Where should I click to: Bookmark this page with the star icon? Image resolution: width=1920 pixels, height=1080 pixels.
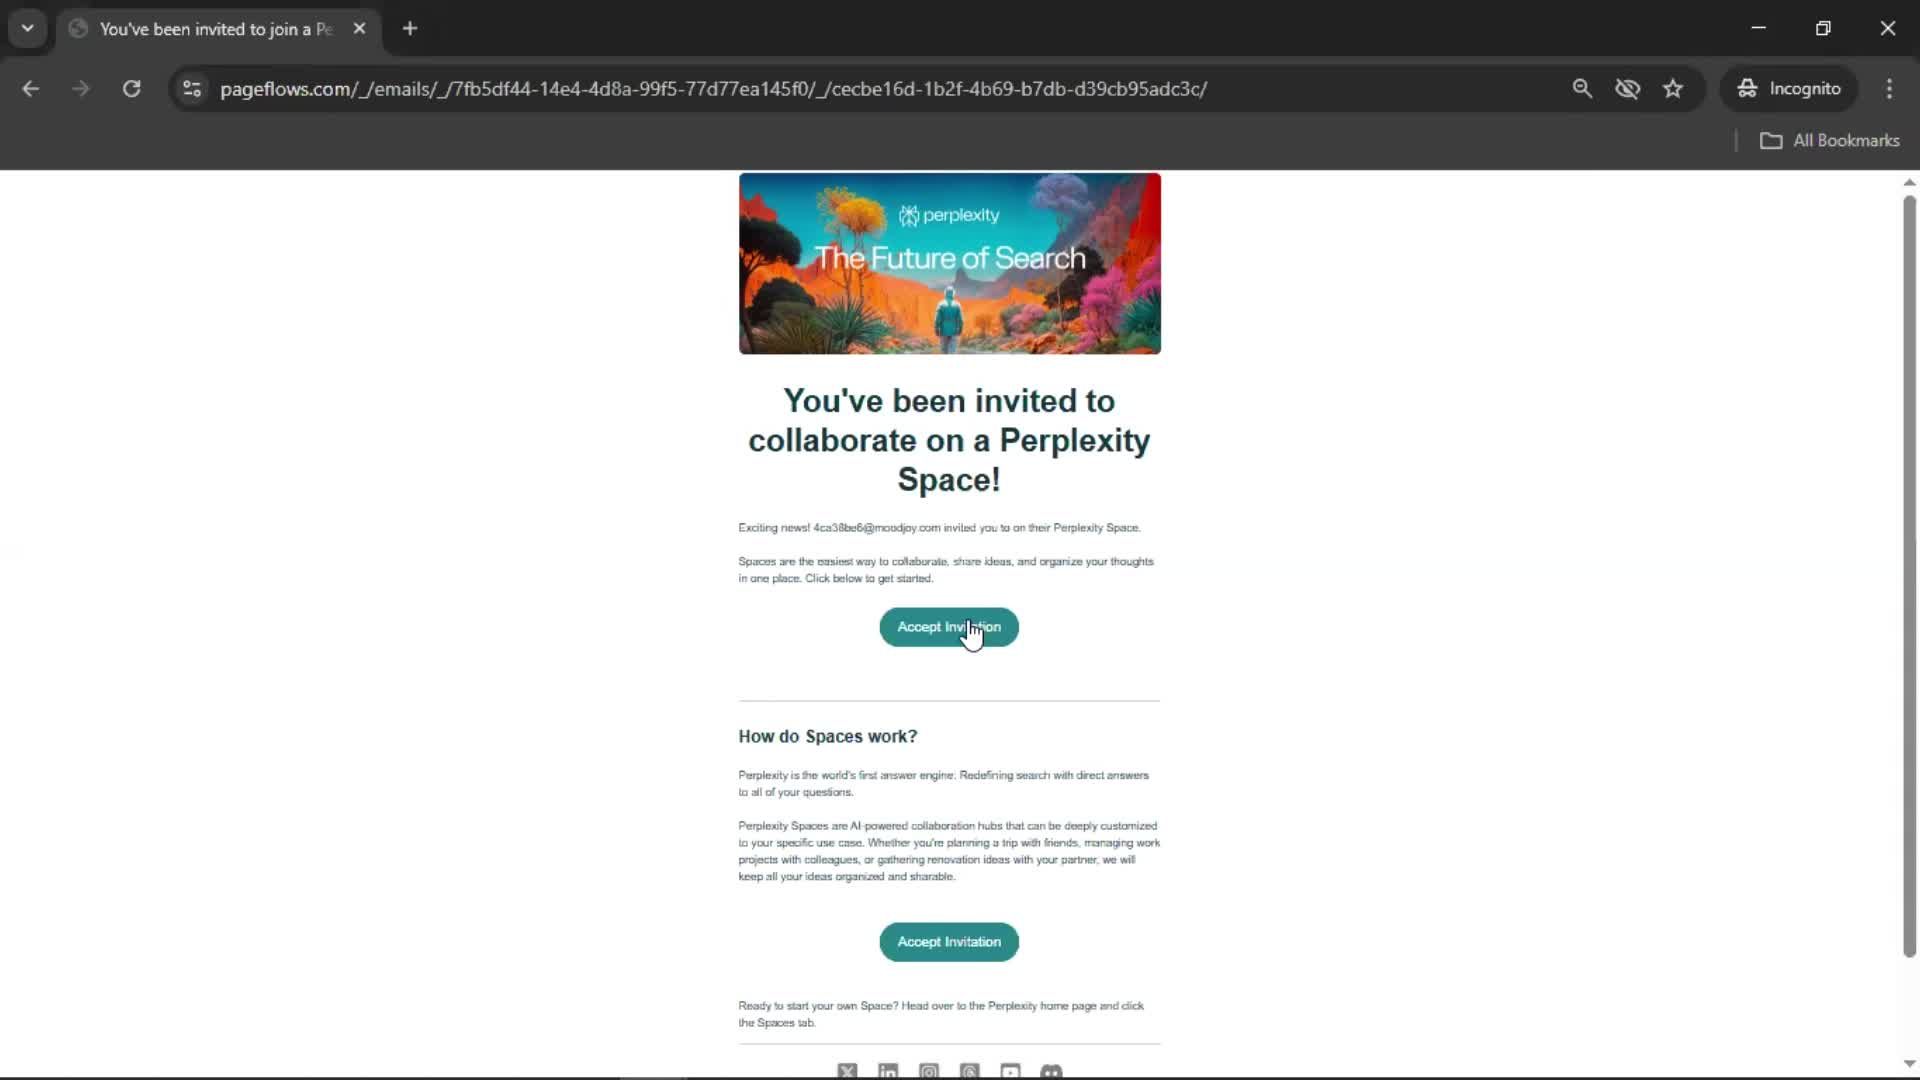1673,89
